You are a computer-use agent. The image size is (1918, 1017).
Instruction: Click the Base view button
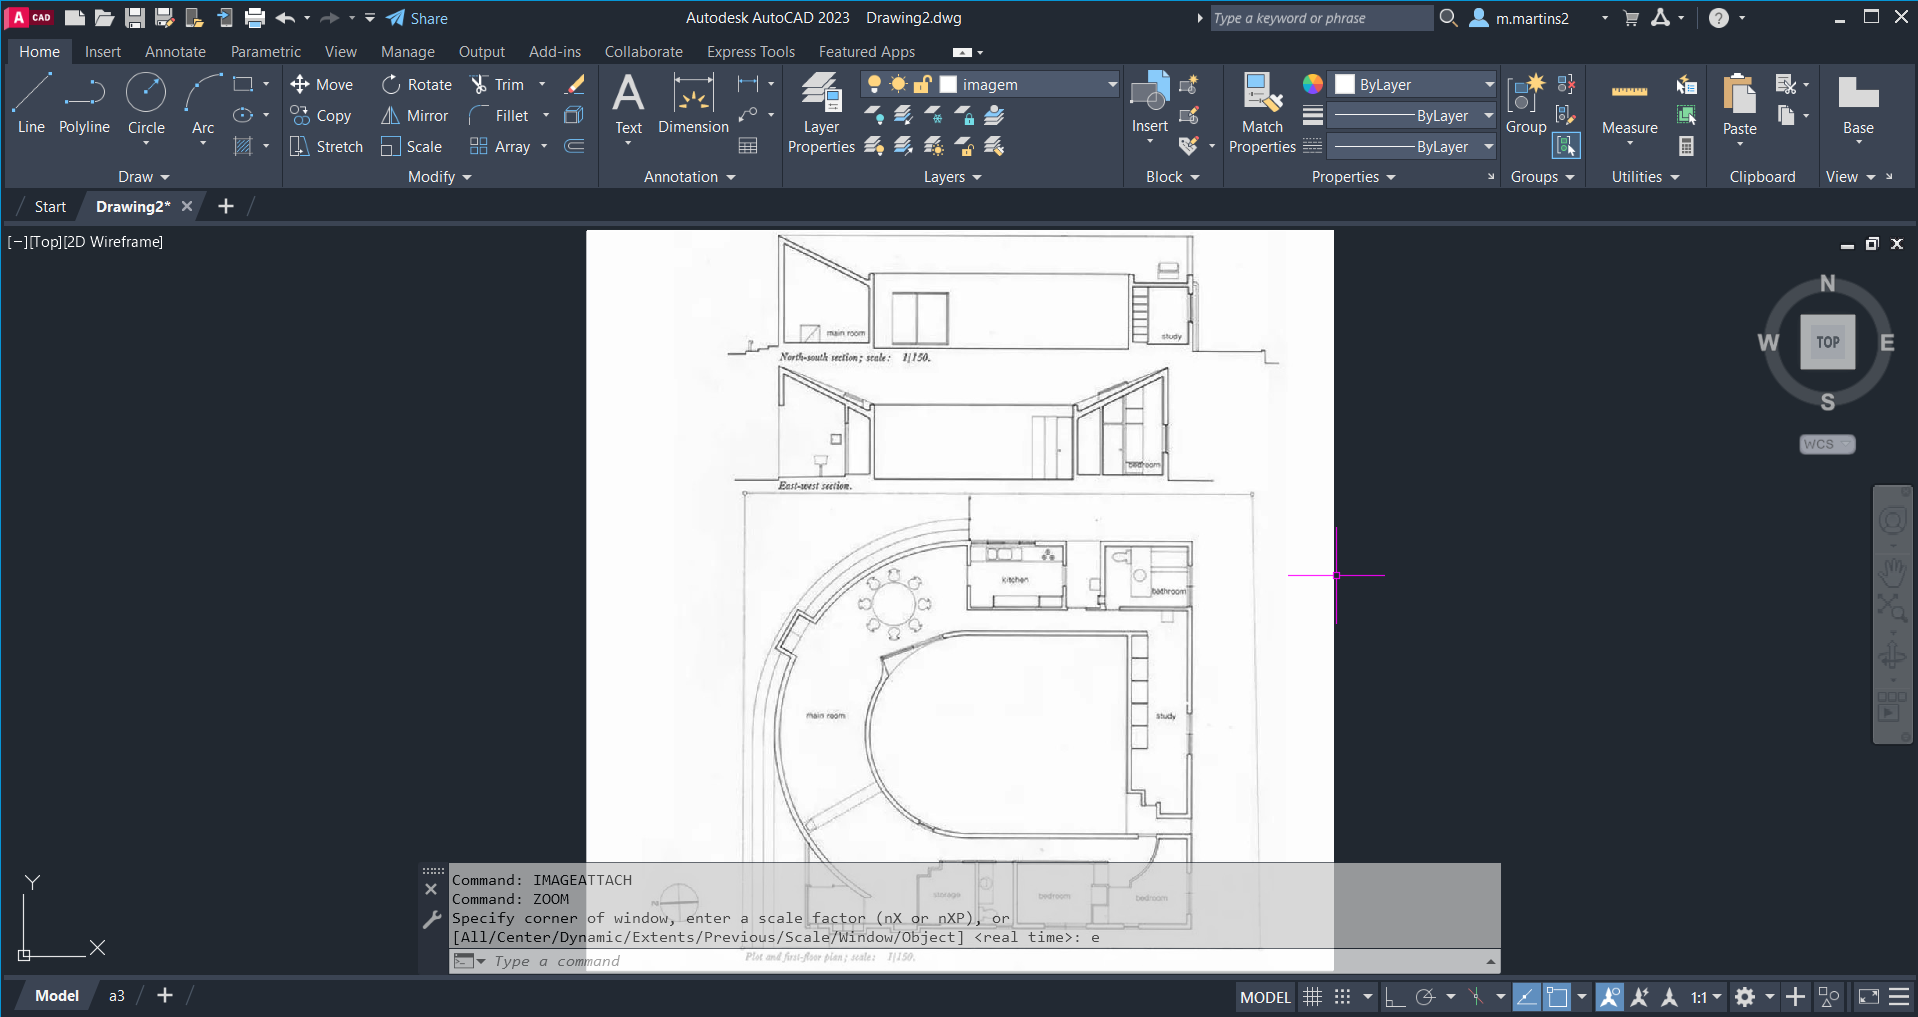click(x=1858, y=104)
